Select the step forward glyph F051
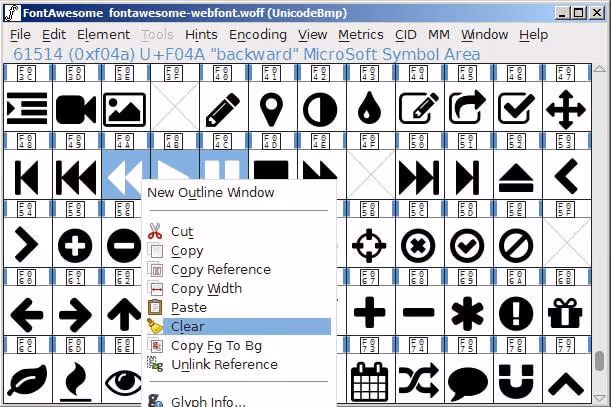Image resolution: width=611 pixels, height=407 pixels. coord(467,178)
